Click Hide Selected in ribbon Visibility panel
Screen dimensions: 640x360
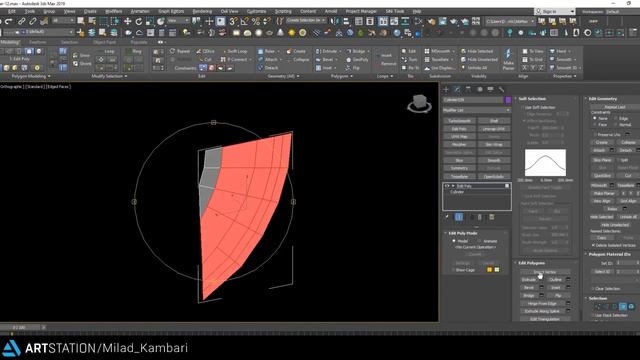477,51
